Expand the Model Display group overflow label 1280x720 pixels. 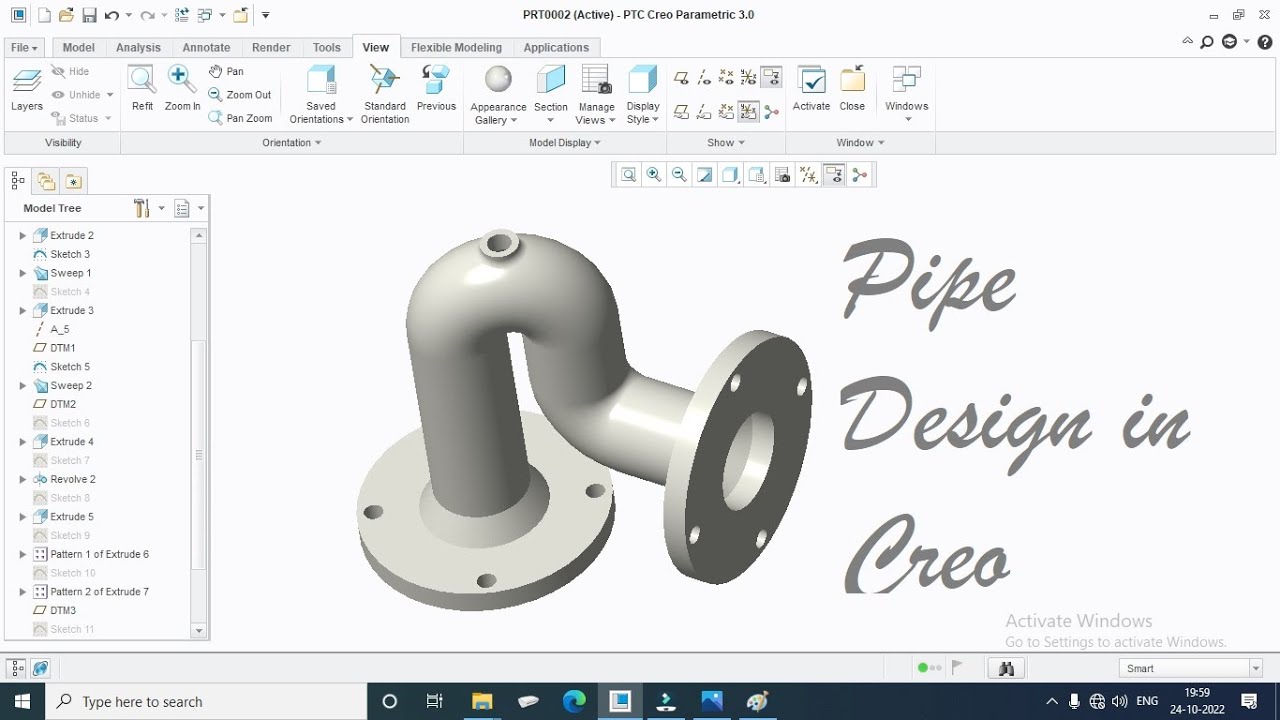[564, 143]
